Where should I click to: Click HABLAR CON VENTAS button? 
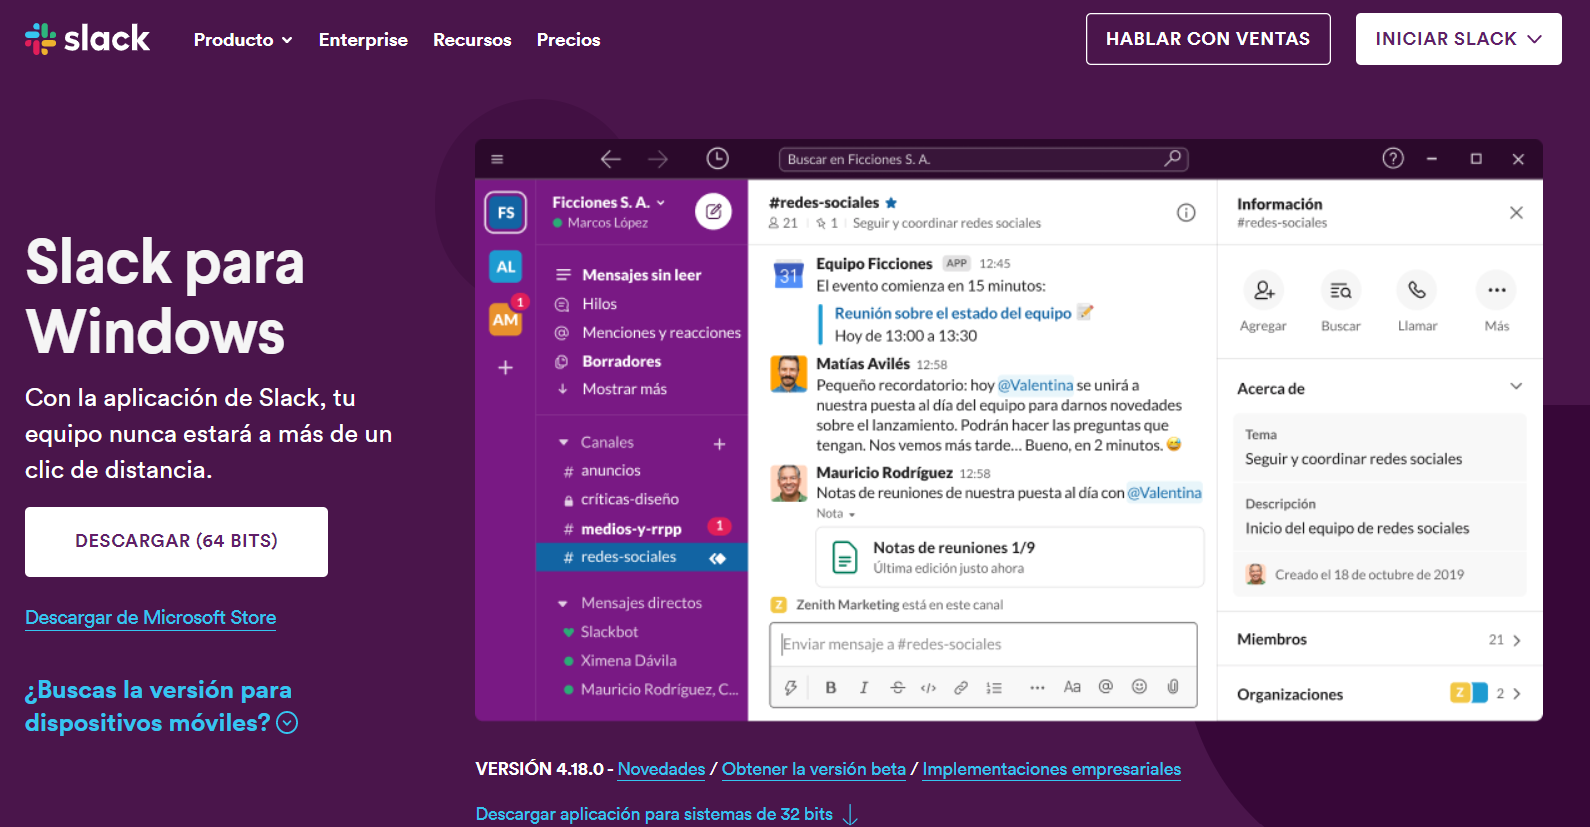click(x=1208, y=39)
